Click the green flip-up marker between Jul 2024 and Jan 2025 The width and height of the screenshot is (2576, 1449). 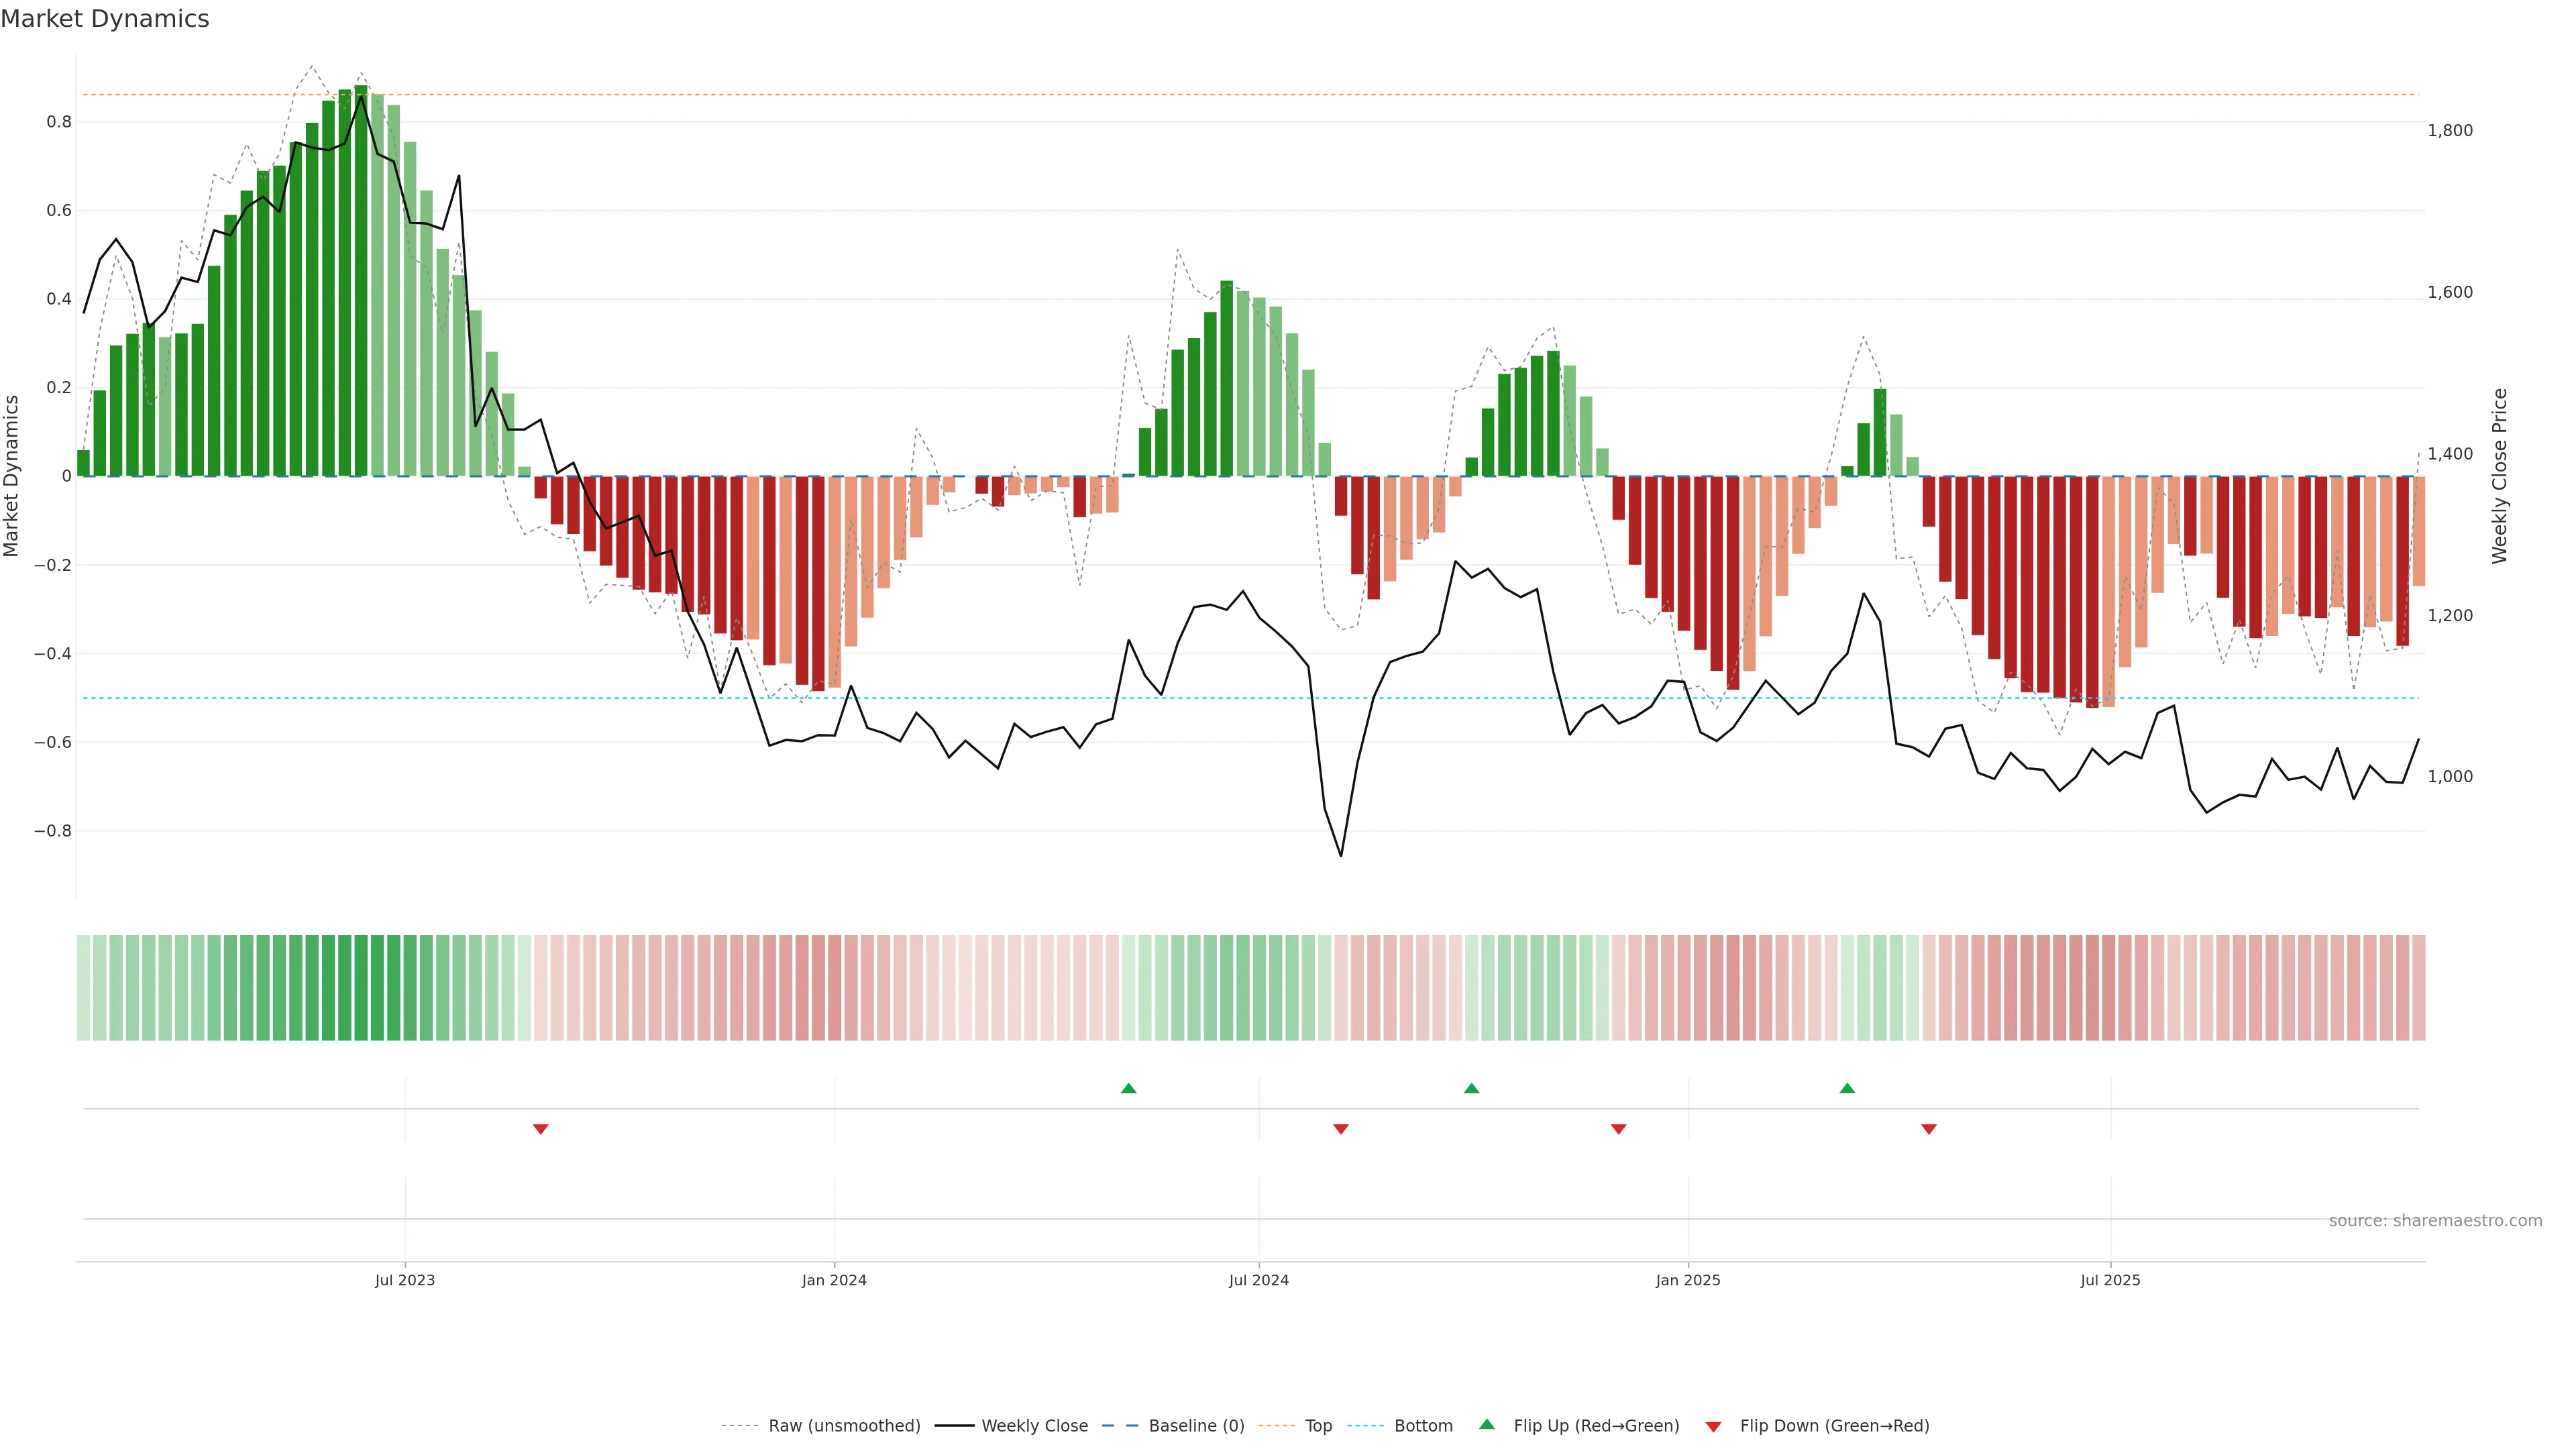(1471, 1088)
